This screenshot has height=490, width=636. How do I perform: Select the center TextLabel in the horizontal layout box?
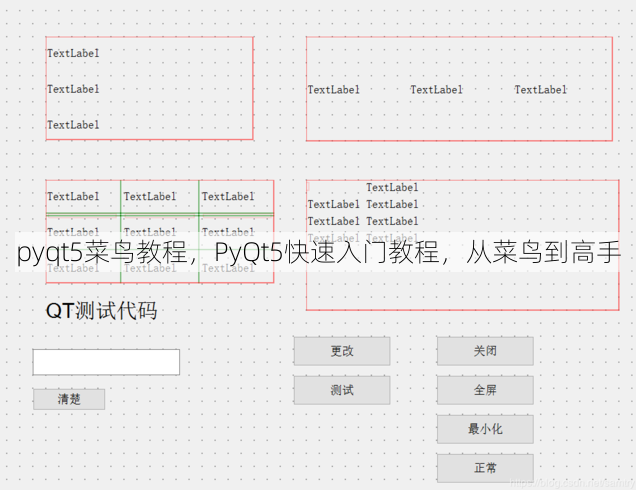[x=436, y=90]
